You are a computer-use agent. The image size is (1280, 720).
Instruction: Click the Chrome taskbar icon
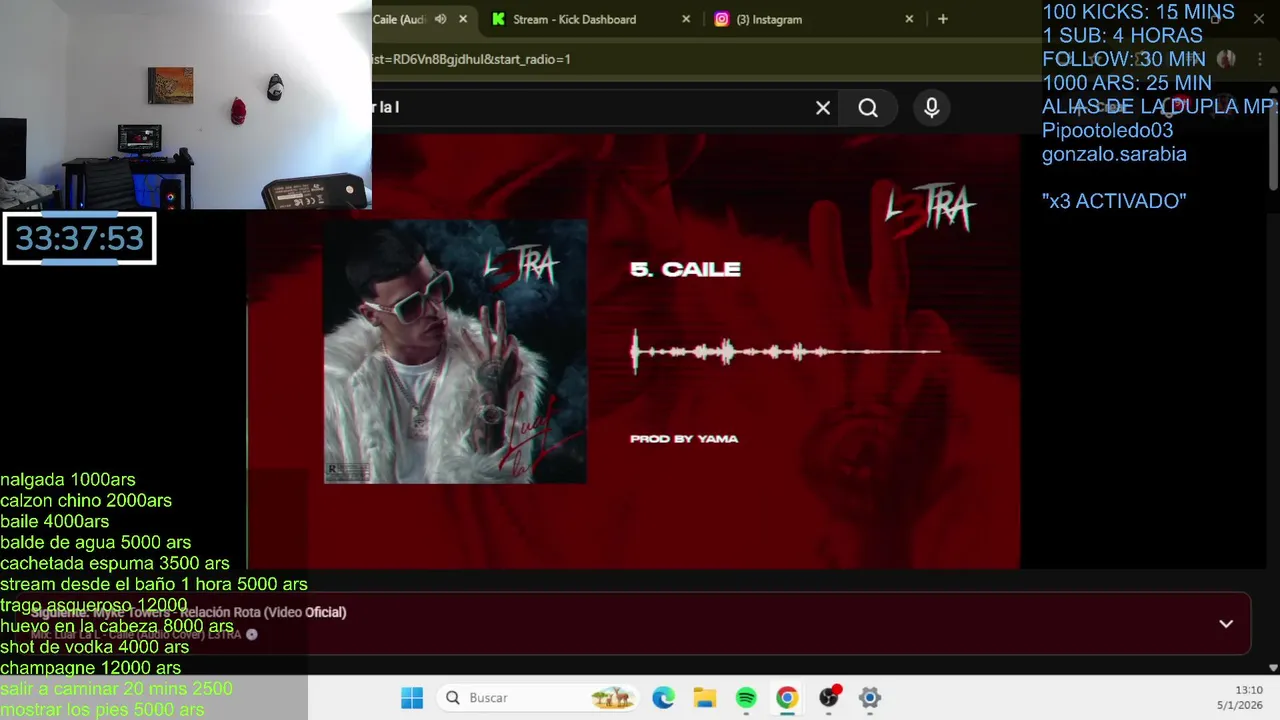click(x=787, y=698)
